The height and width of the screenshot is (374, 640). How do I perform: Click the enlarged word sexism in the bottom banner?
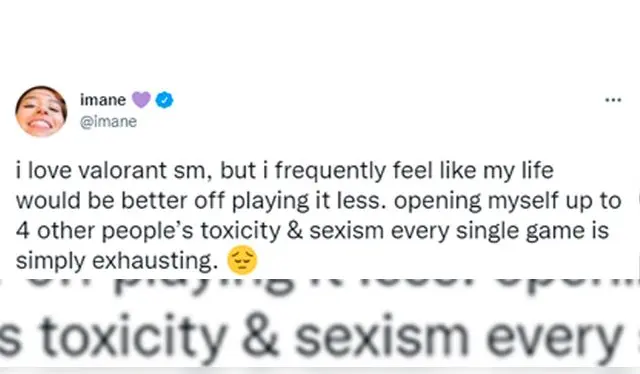[382, 337]
